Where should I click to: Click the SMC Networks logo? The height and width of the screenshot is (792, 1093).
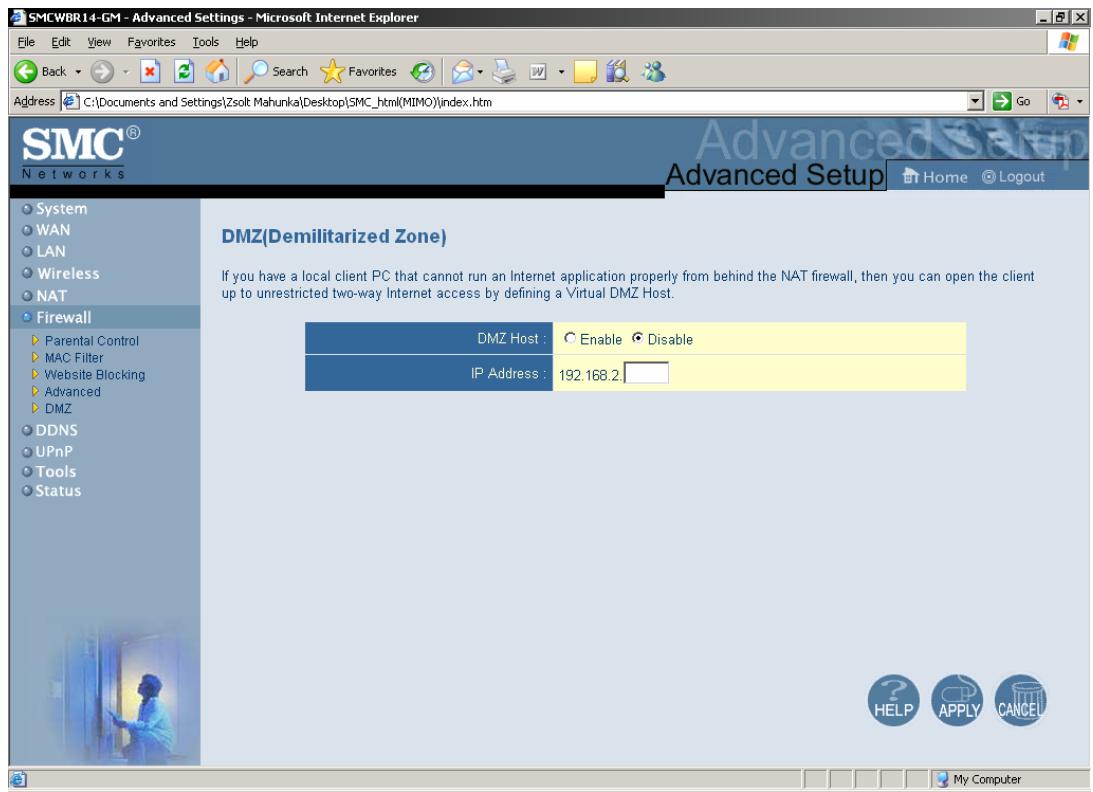[80, 153]
